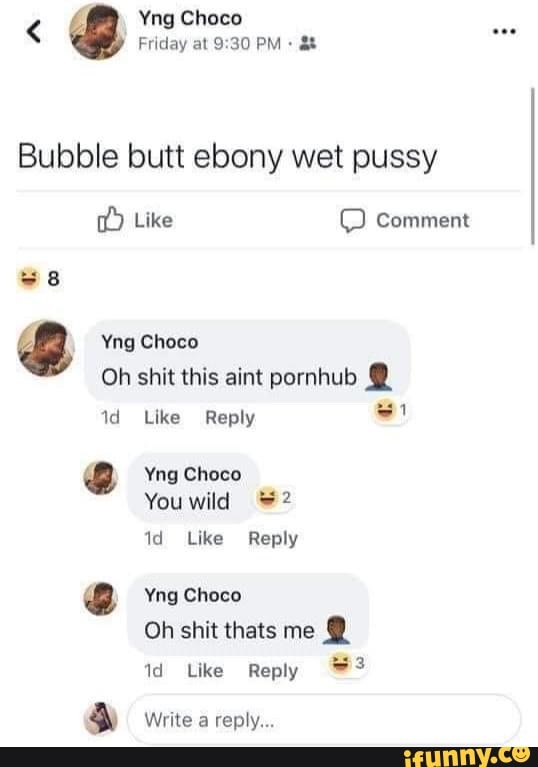Open the friends audience icon beside the timestamp
The image size is (538, 767).
[x=308, y=44]
